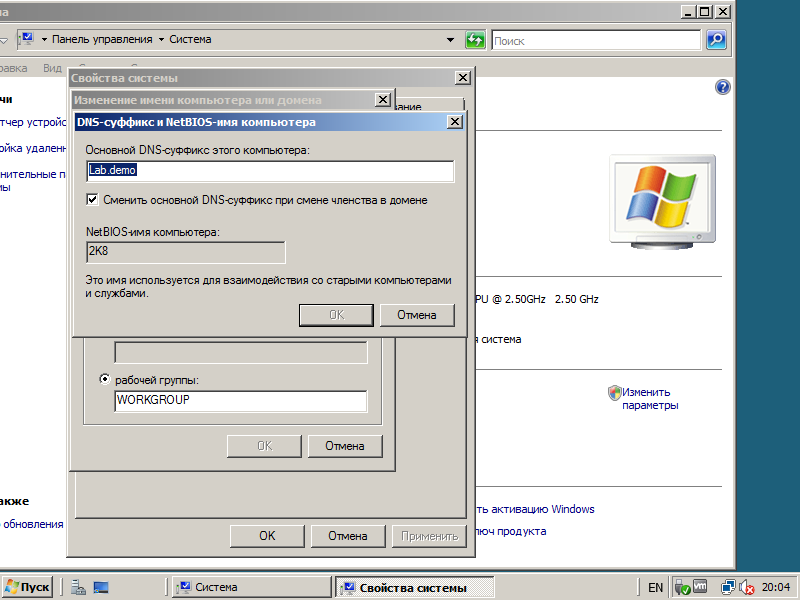Screen dimensions: 800x600
Task: Click OK in DNS-суффикс dialog
Action: (x=336, y=315)
